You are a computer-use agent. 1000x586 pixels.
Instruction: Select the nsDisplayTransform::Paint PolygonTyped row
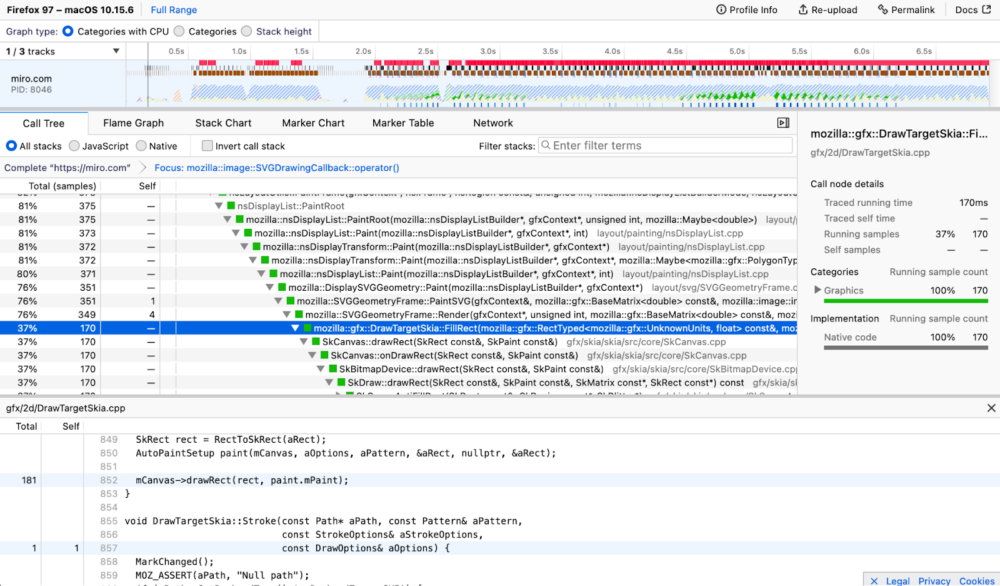399,260
